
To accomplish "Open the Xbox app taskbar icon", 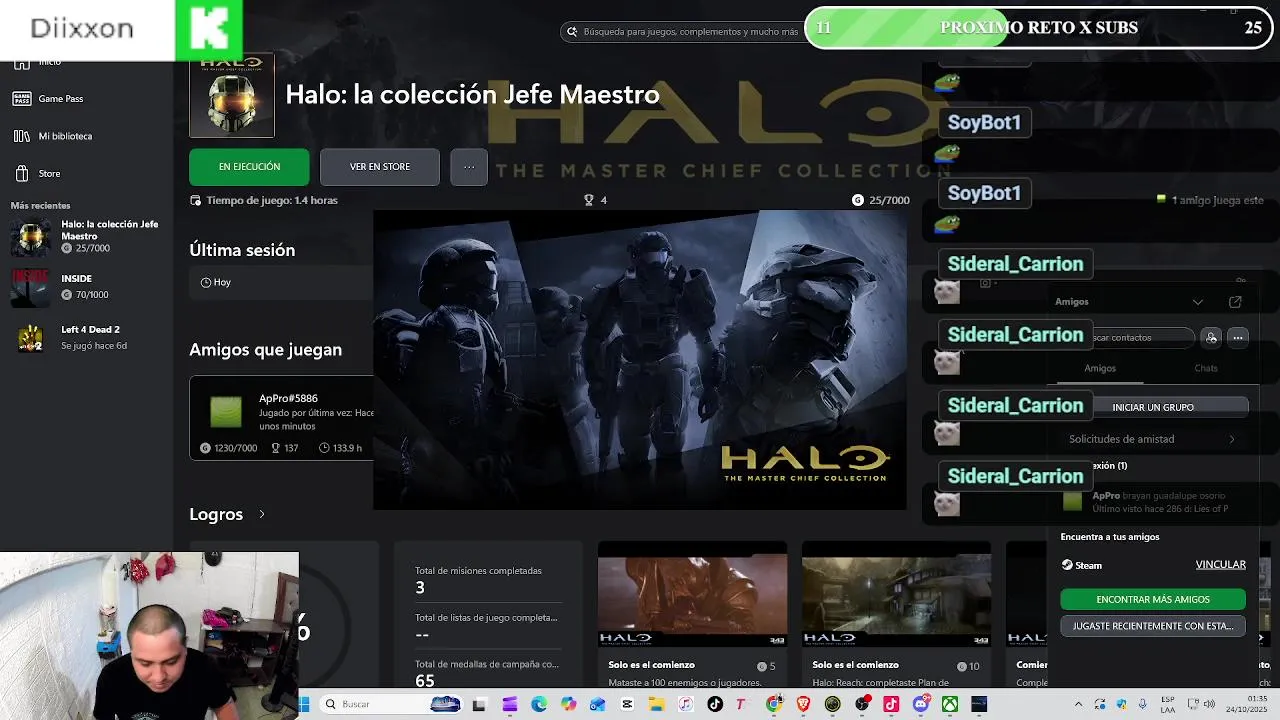I will pos(950,704).
